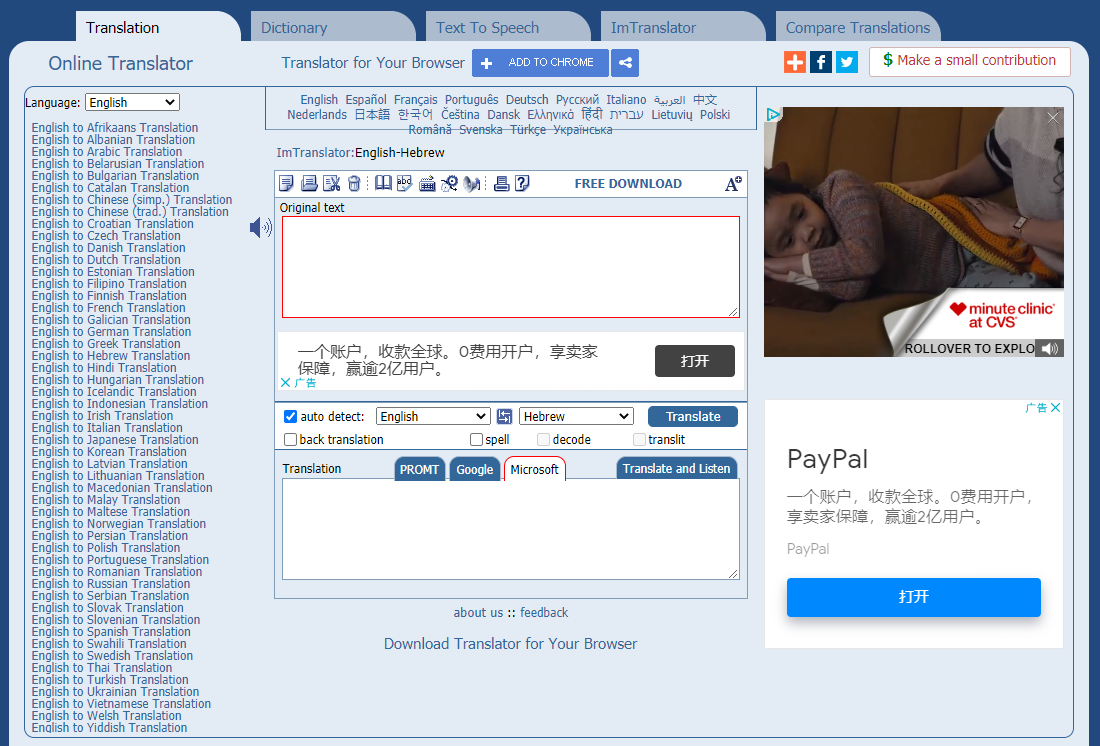1100x746 pixels.
Task: Select the PROMT translation provider tab
Action: coord(420,469)
